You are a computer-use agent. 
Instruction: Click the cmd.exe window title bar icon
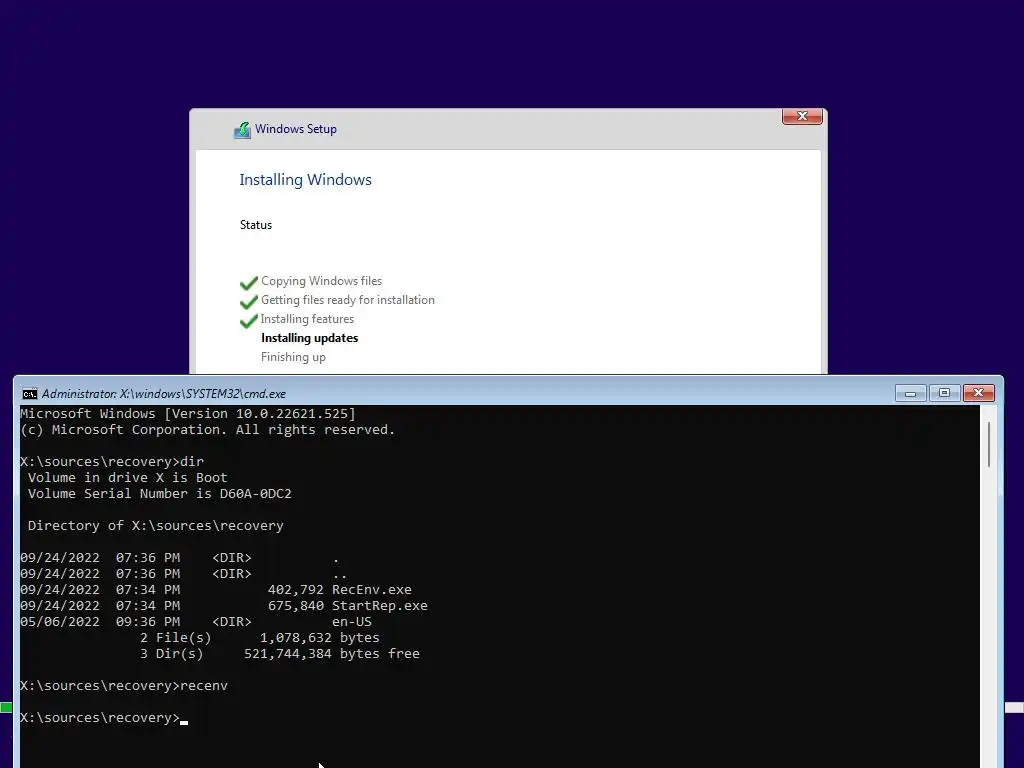(29, 394)
